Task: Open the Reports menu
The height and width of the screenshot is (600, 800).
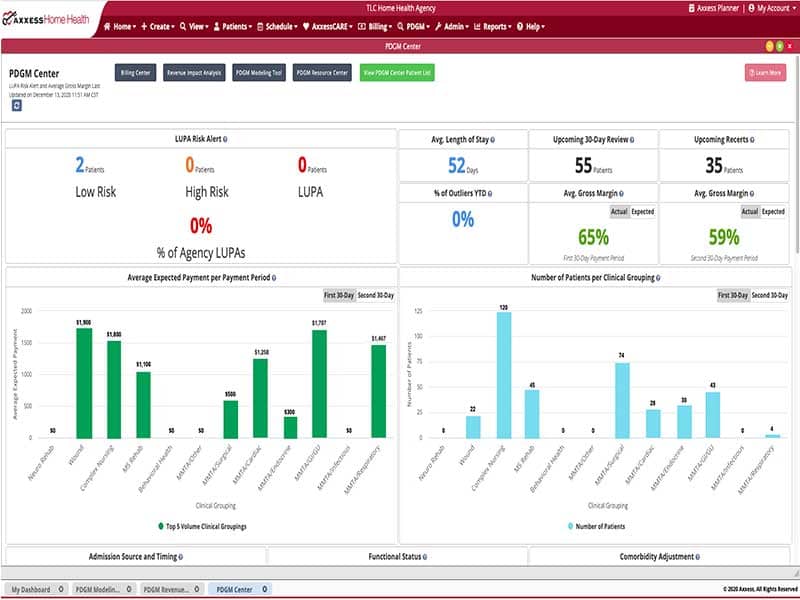Action: (497, 27)
